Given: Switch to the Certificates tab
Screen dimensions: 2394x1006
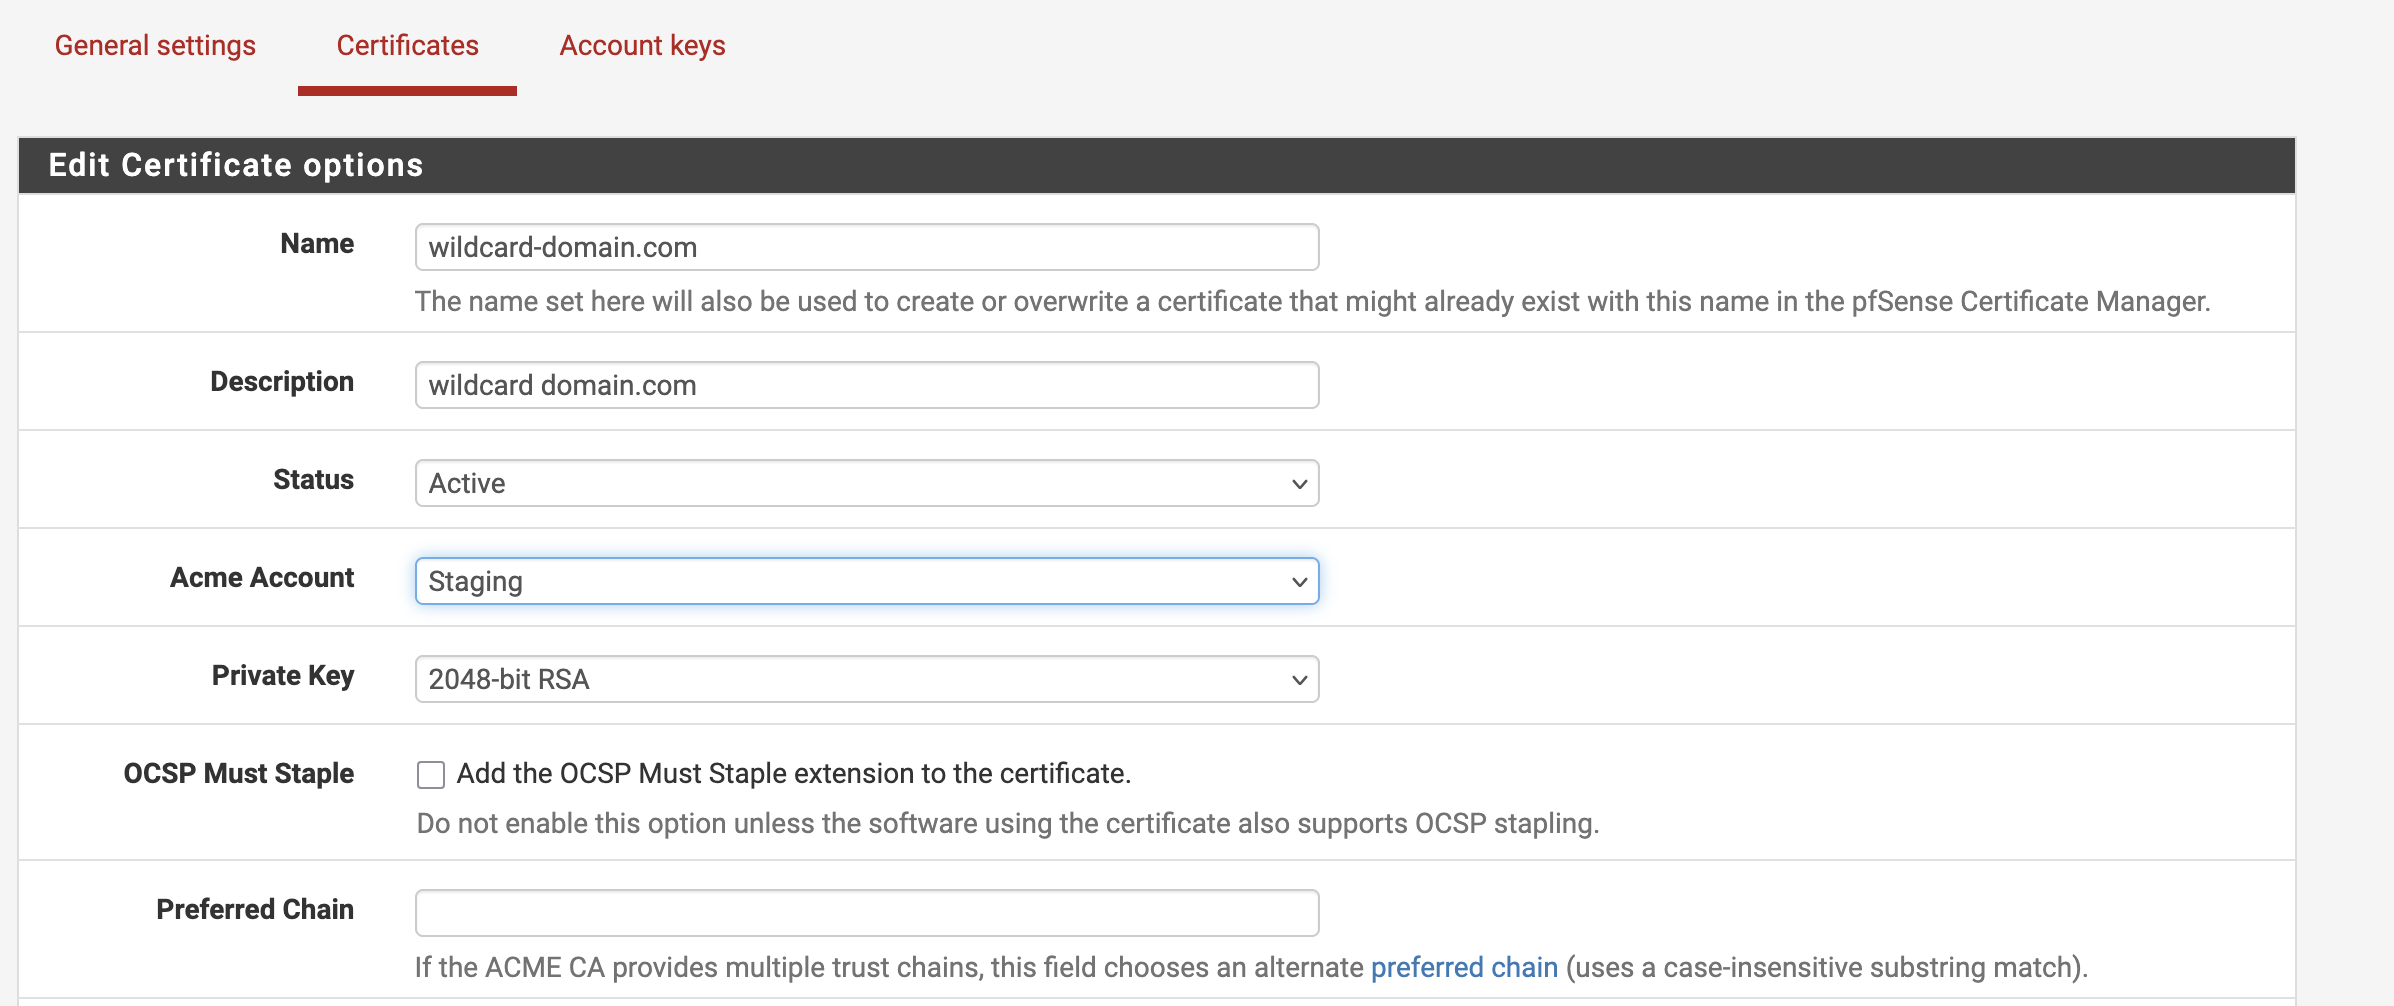Looking at the screenshot, I should [407, 46].
